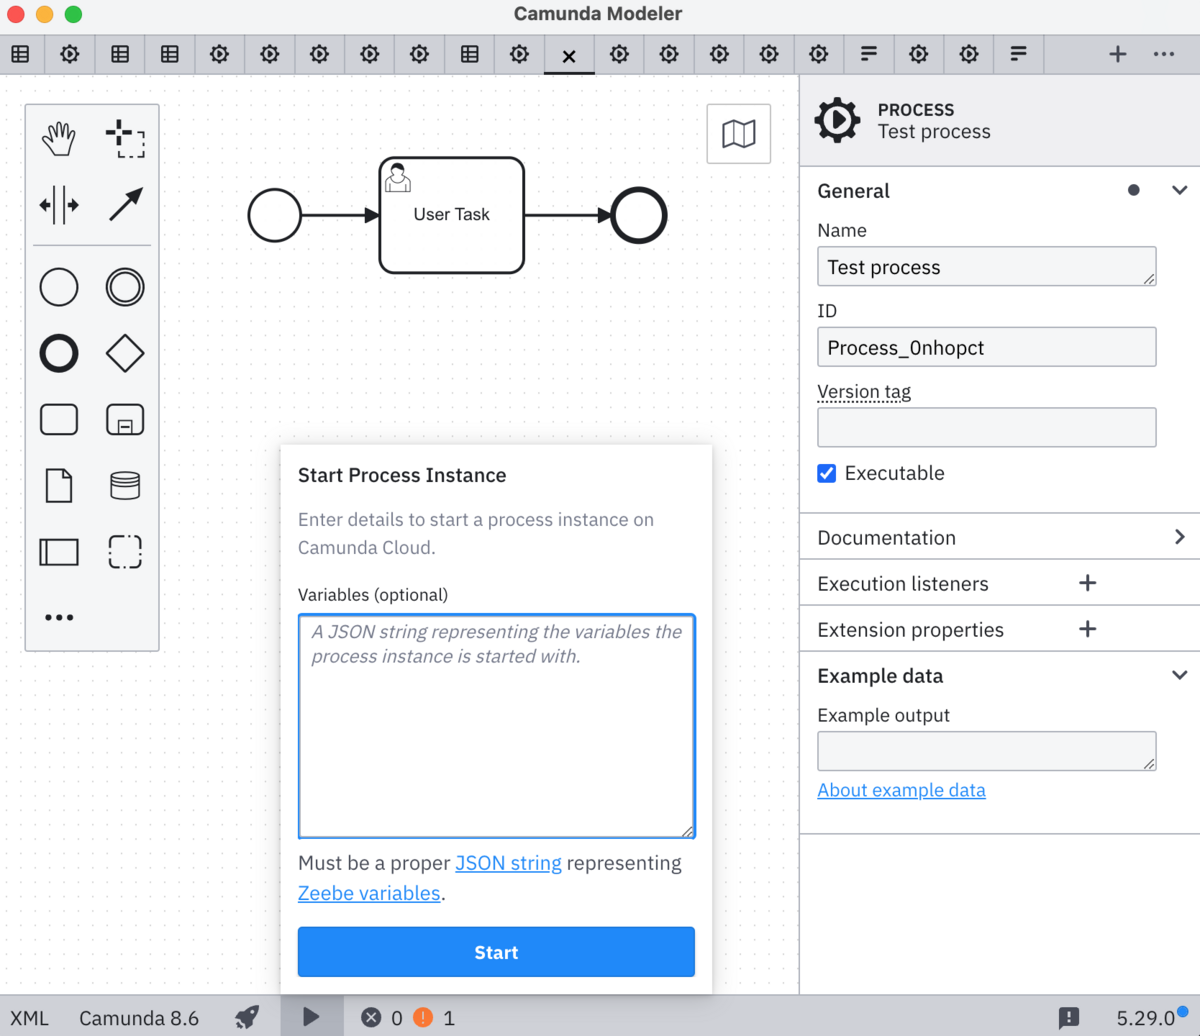
Task: Click the 5.29.0 version indicator
Action: [1145, 1018]
